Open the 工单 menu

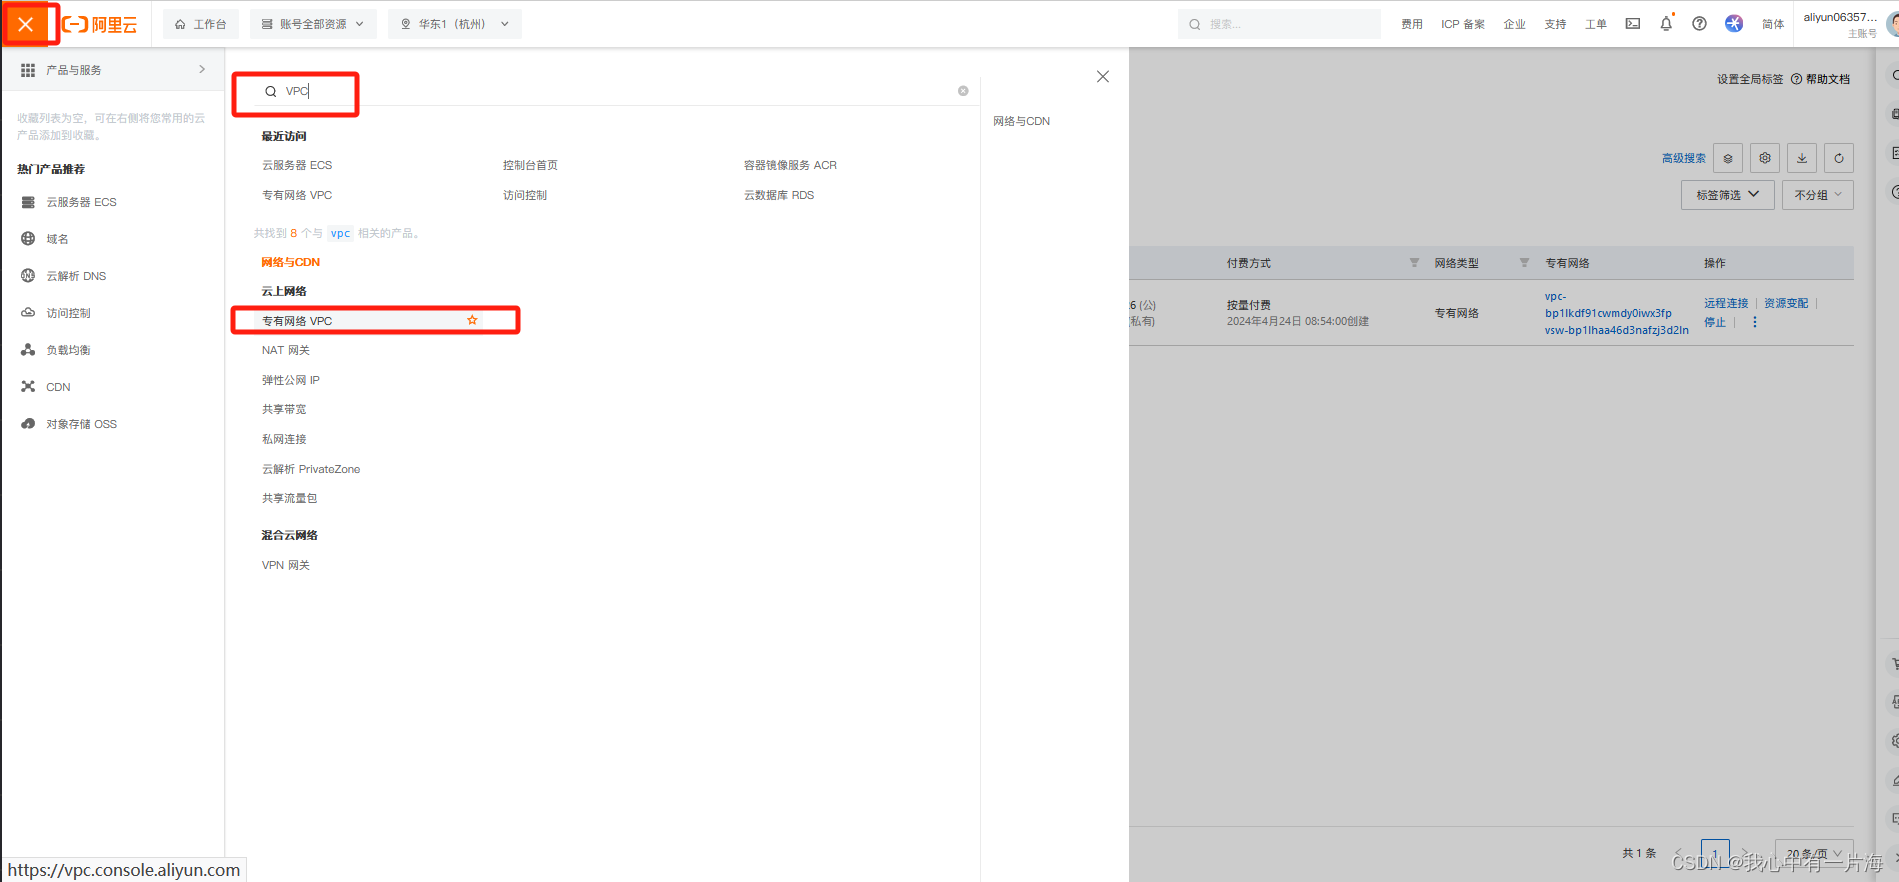point(1595,24)
